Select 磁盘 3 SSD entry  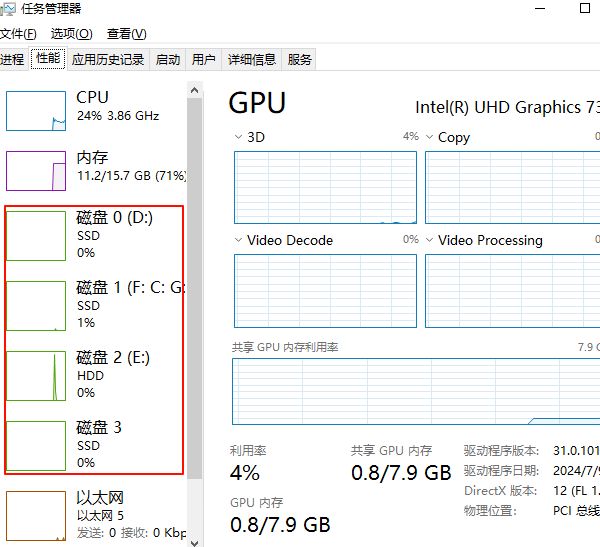point(94,446)
